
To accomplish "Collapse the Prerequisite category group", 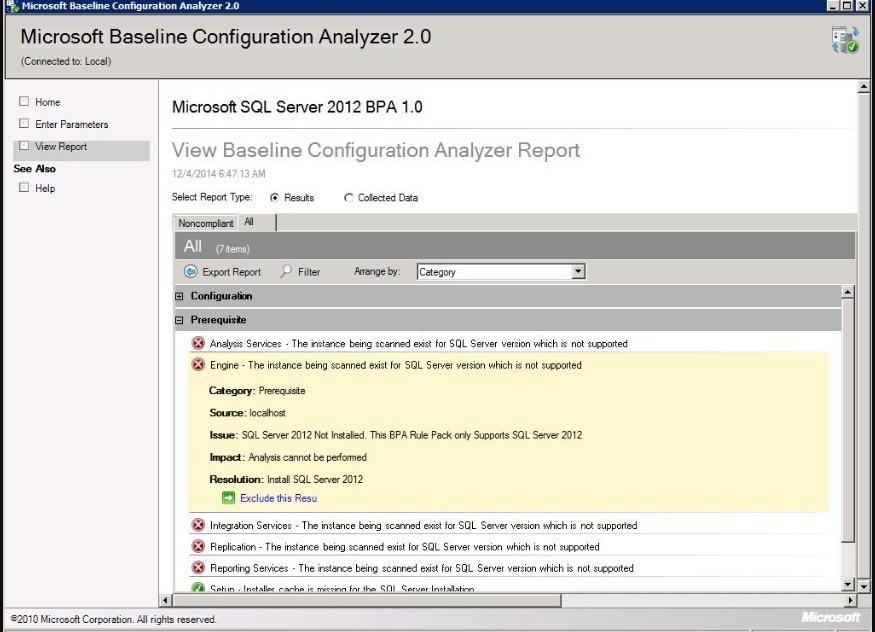I will tap(179, 320).
